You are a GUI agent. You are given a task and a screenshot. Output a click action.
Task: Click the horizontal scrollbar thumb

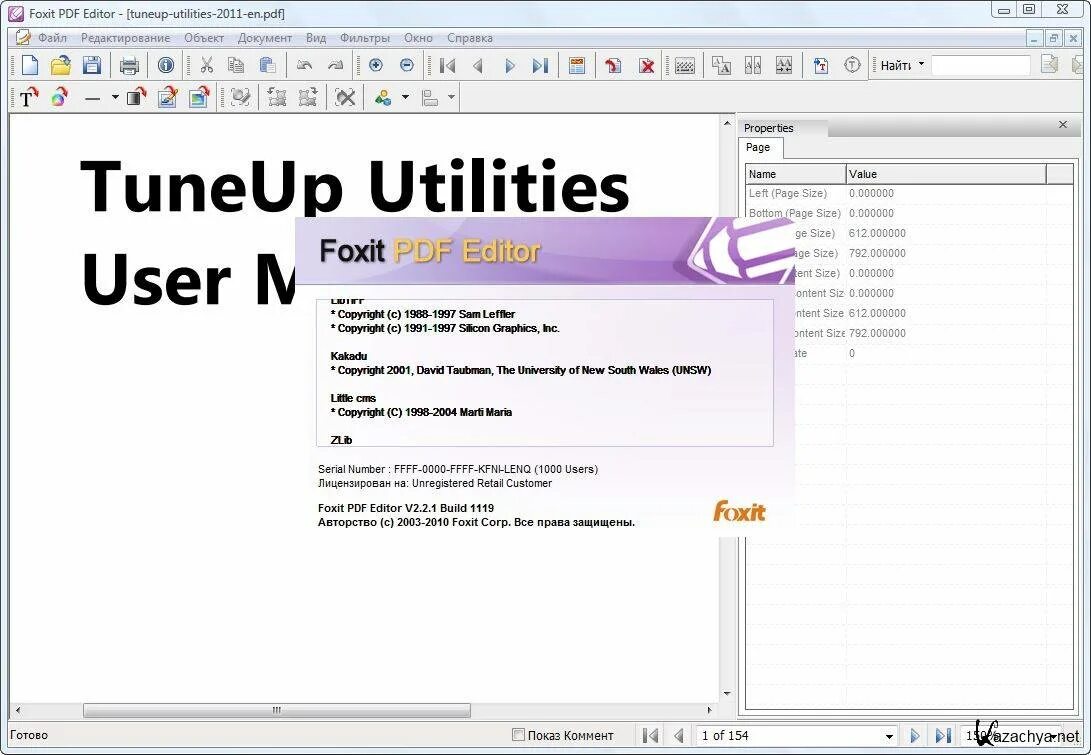tap(276, 710)
